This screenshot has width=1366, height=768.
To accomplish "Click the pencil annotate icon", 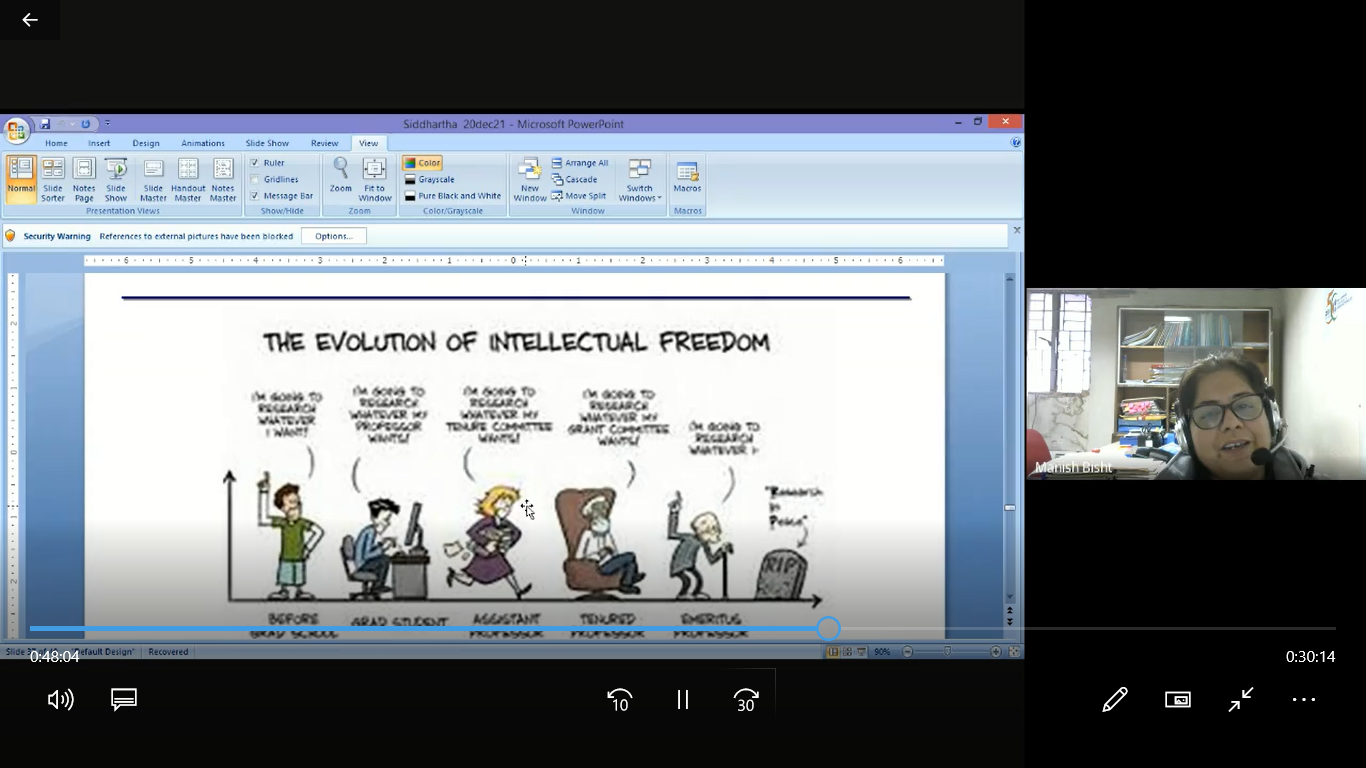I will tap(1115, 700).
